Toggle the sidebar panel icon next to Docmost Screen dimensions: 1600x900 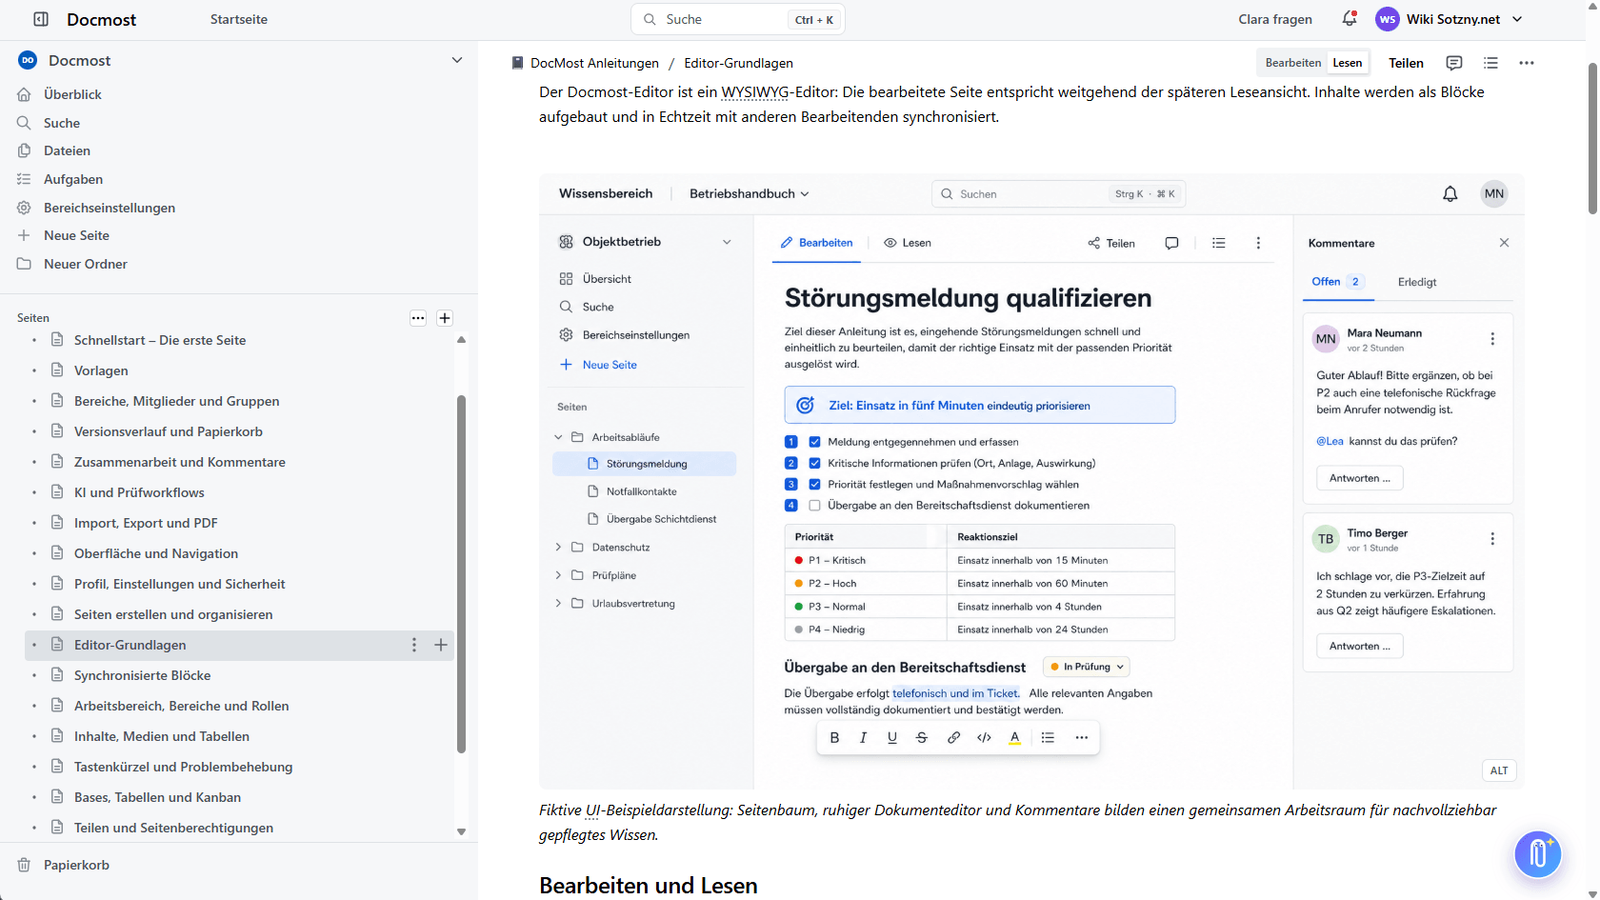coord(41,19)
